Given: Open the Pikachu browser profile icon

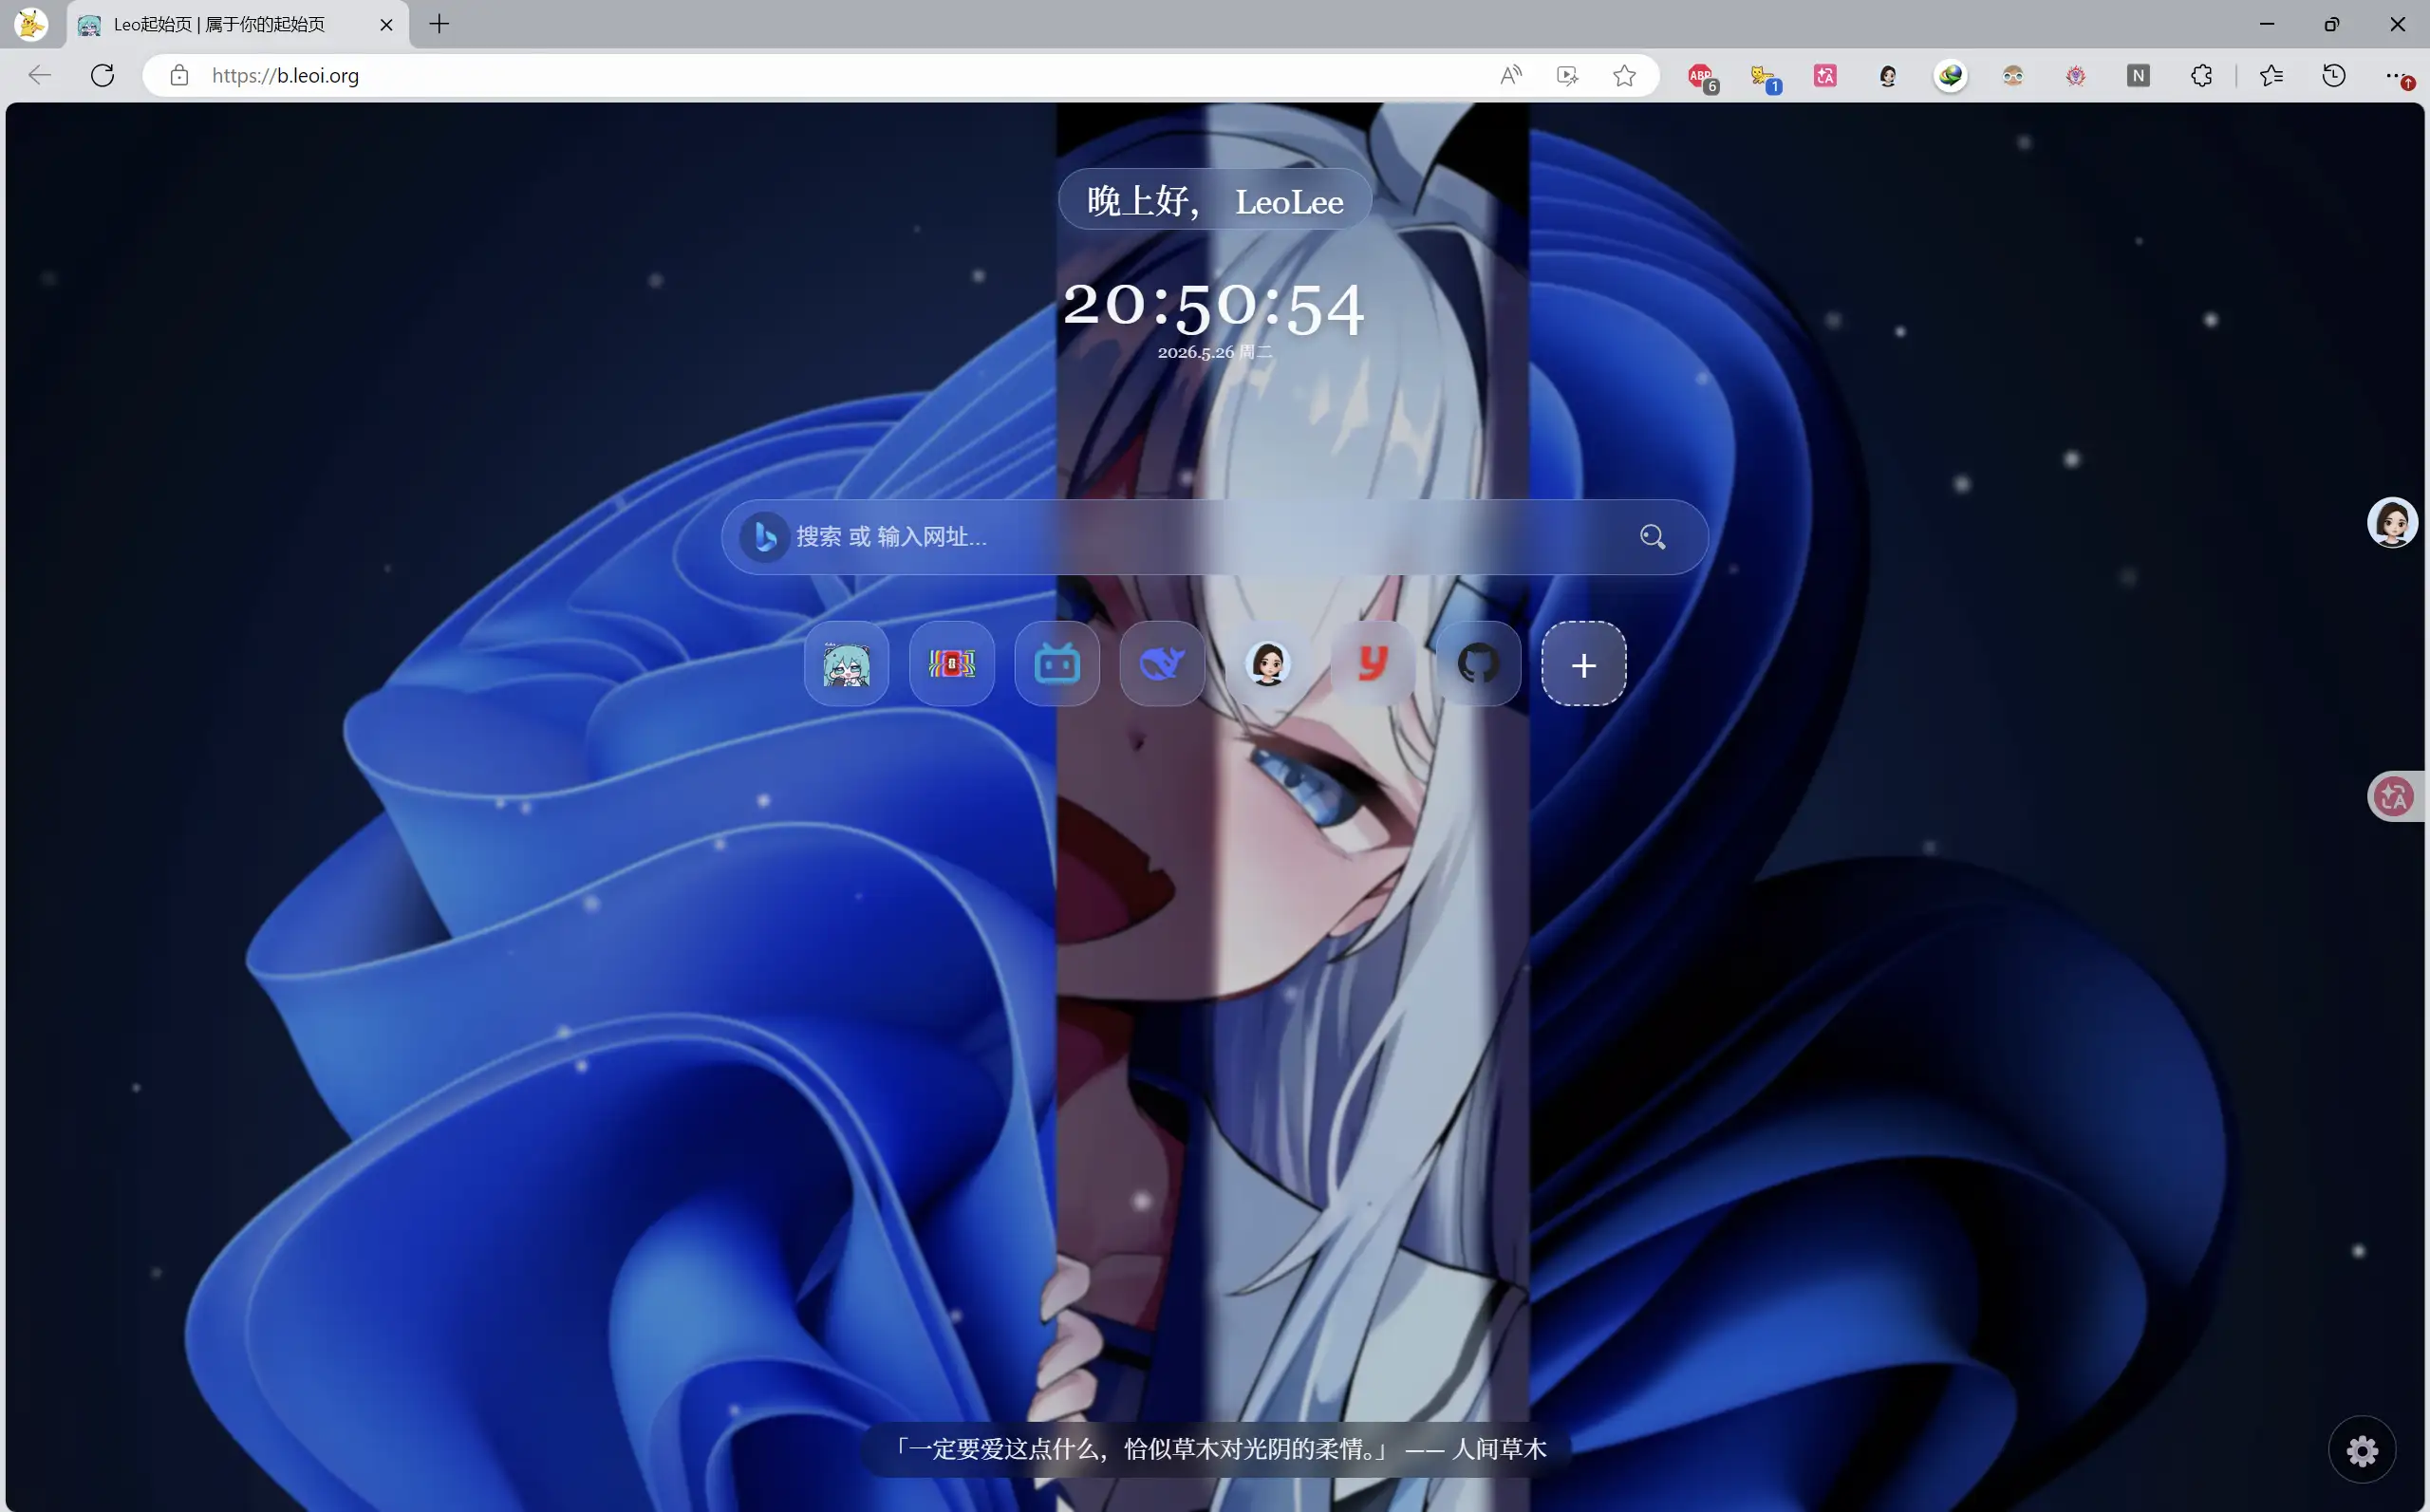Looking at the screenshot, I should 31,24.
